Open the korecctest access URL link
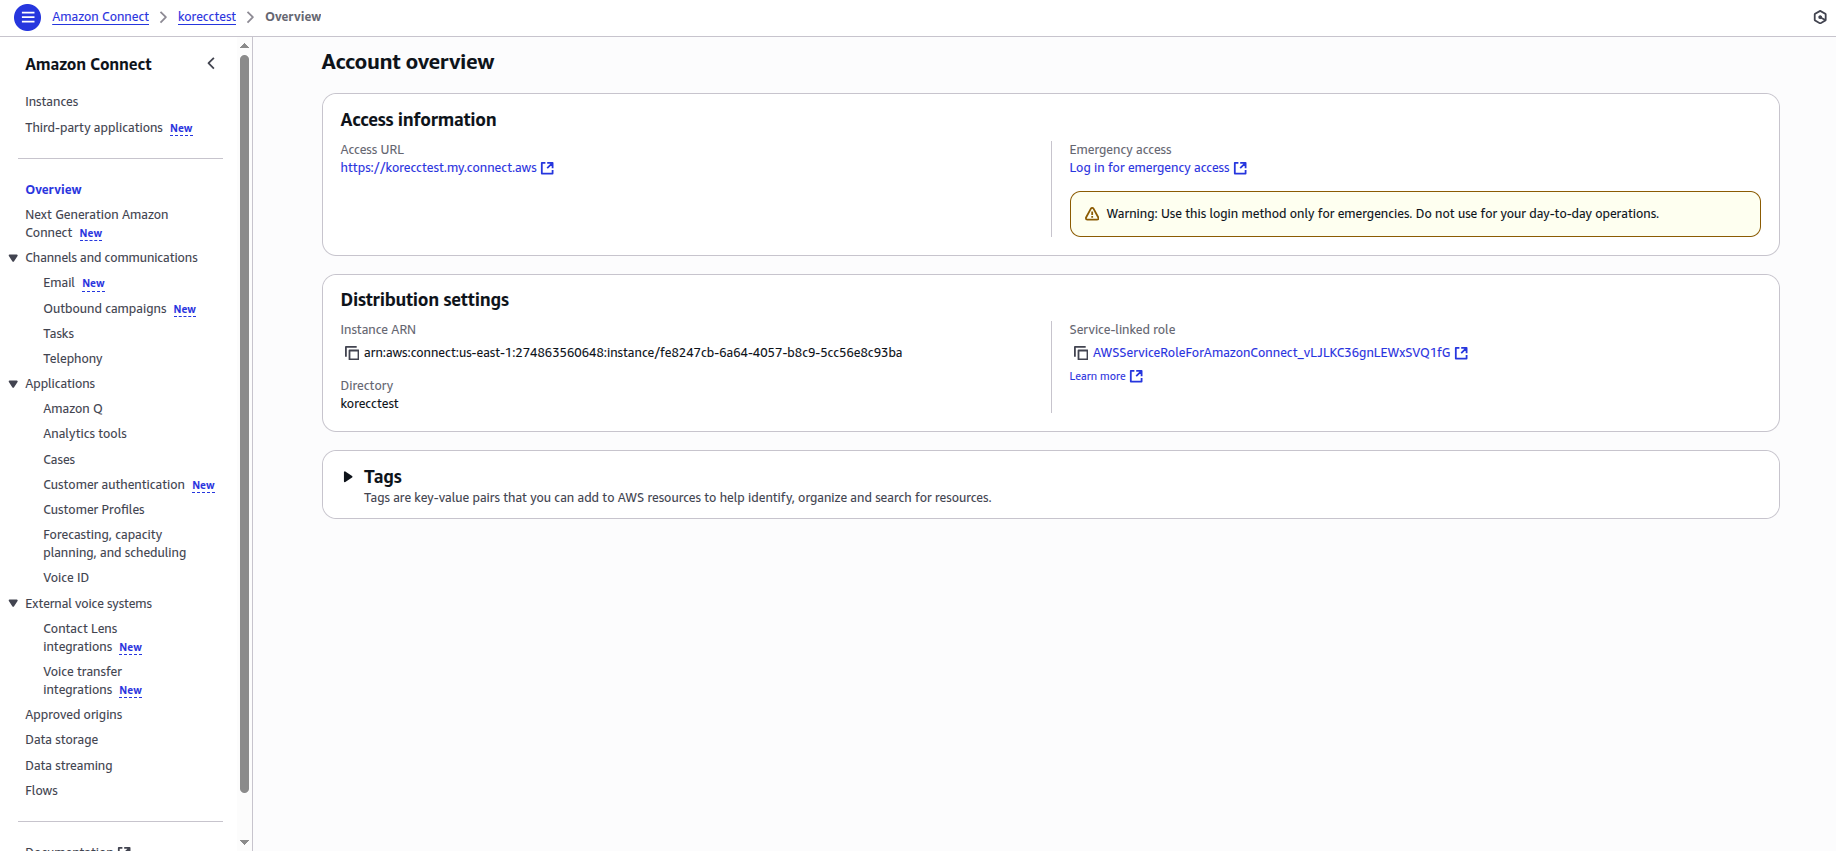Viewport: 1836px width, 851px height. click(438, 168)
